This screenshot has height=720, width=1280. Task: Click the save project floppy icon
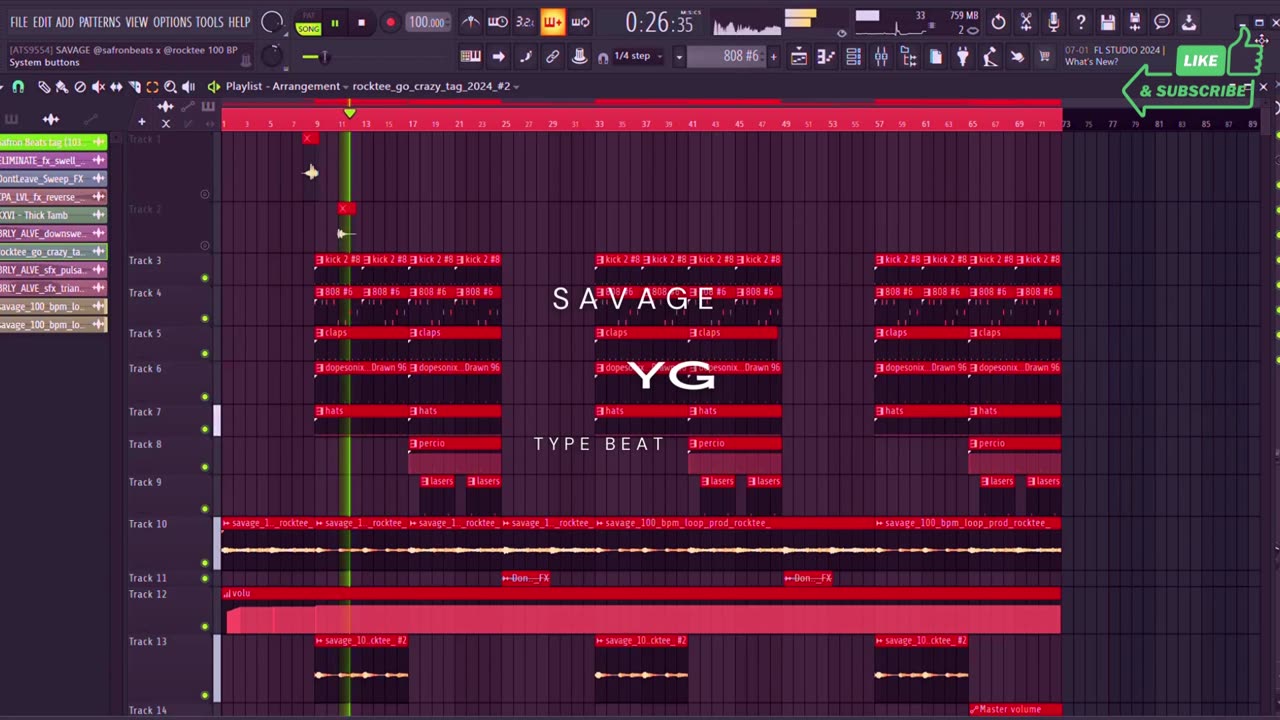click(x=1108, y=22)
